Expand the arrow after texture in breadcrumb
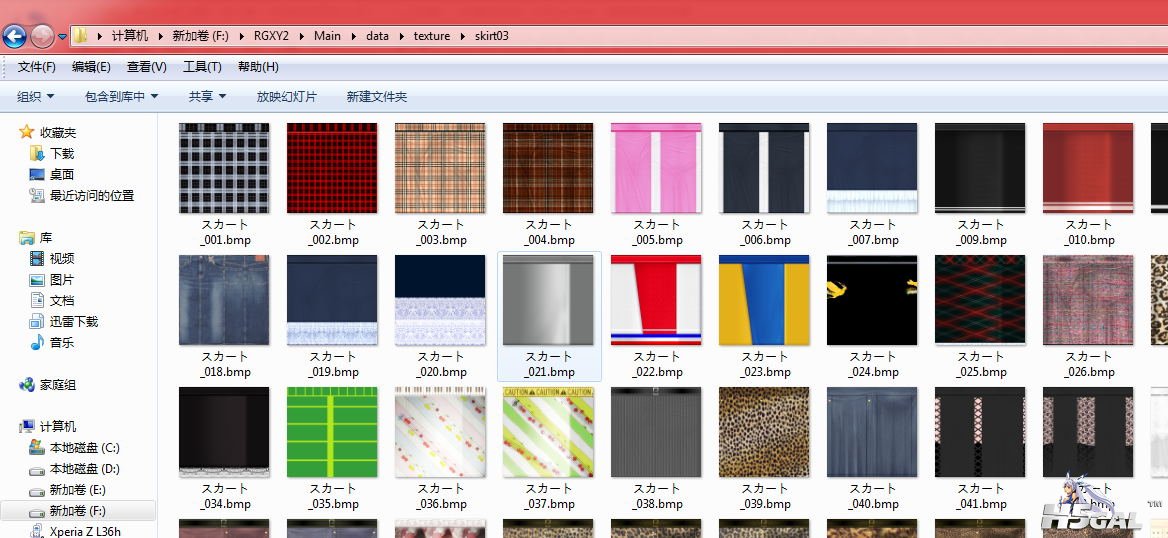This screenshot has width=1168, height=538. coord(463,36)
